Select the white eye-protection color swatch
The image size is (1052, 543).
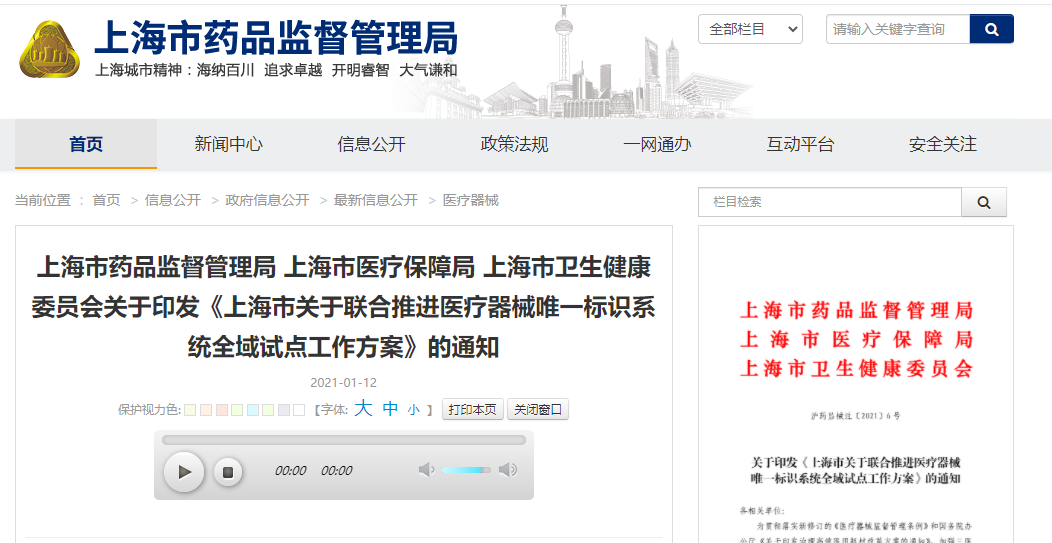click(299, 409)
